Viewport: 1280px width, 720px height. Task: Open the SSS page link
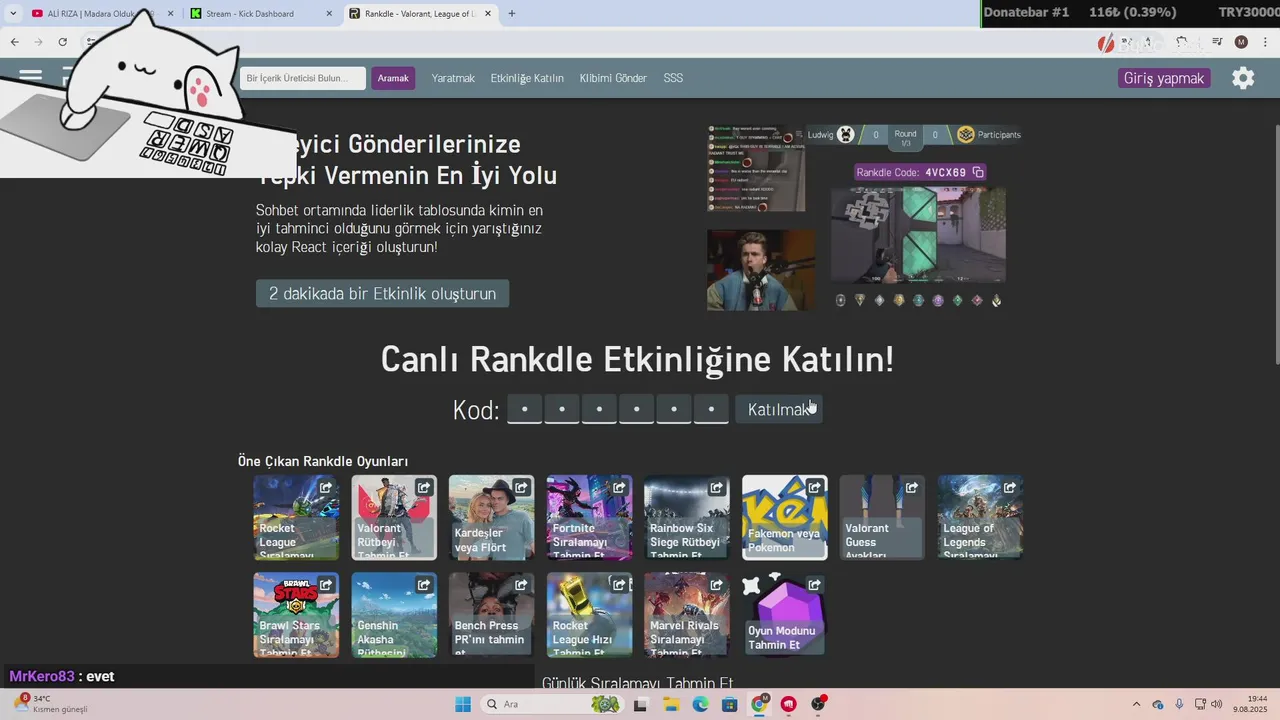(673, 78)
